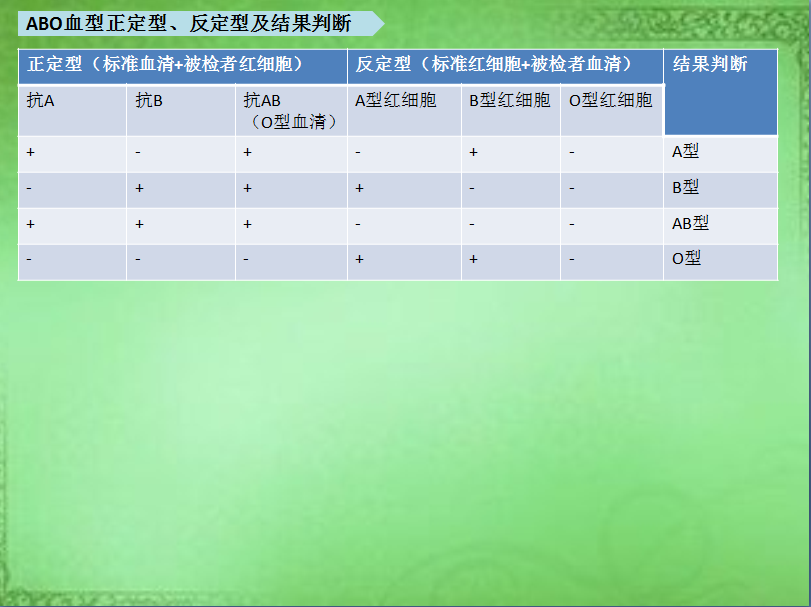Select the slide title 'ABO血型正定型、反定型及结果判断'
This screenshot has width=811, height=607.
[189, 24]
